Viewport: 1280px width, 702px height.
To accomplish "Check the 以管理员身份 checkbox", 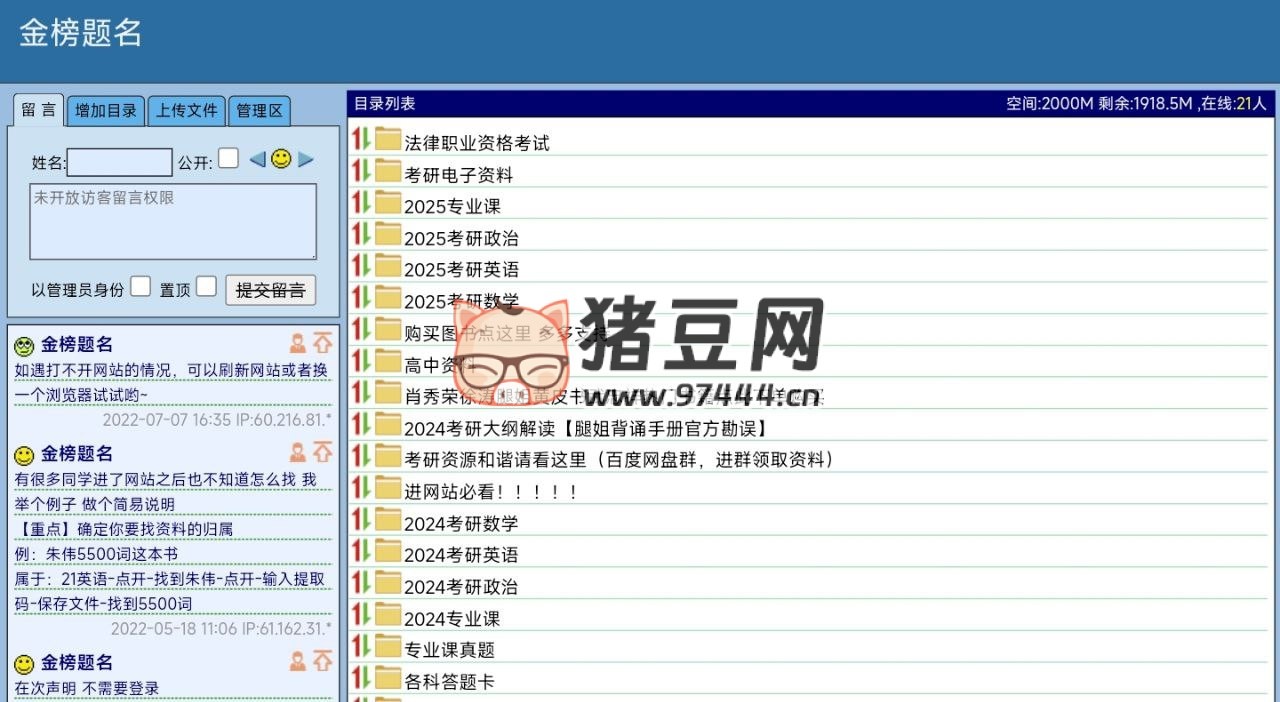I will (140, 285).
